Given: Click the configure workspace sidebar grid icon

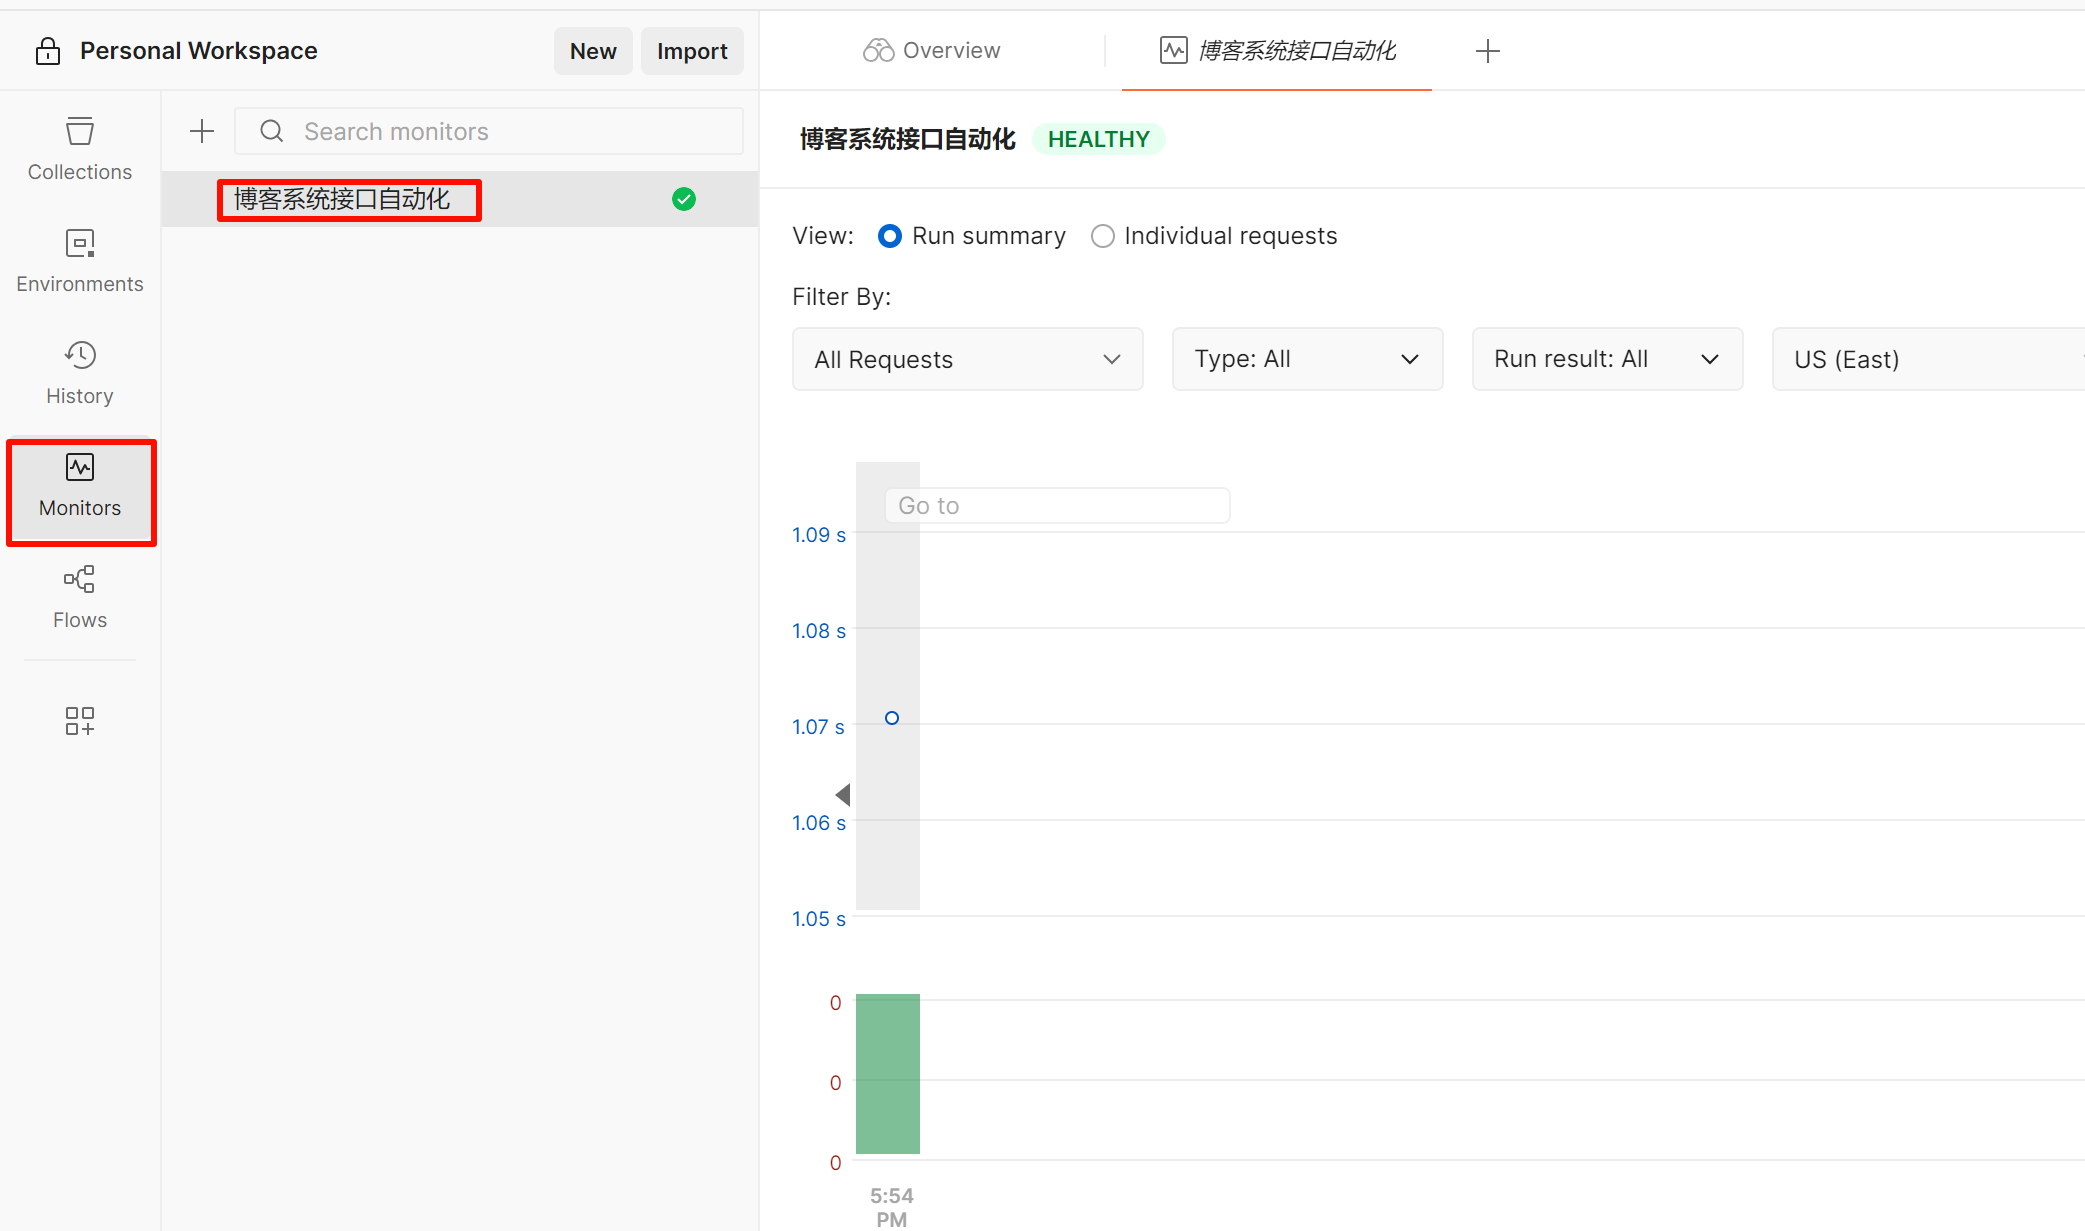Looking at the screenshot, I should 80,720.
